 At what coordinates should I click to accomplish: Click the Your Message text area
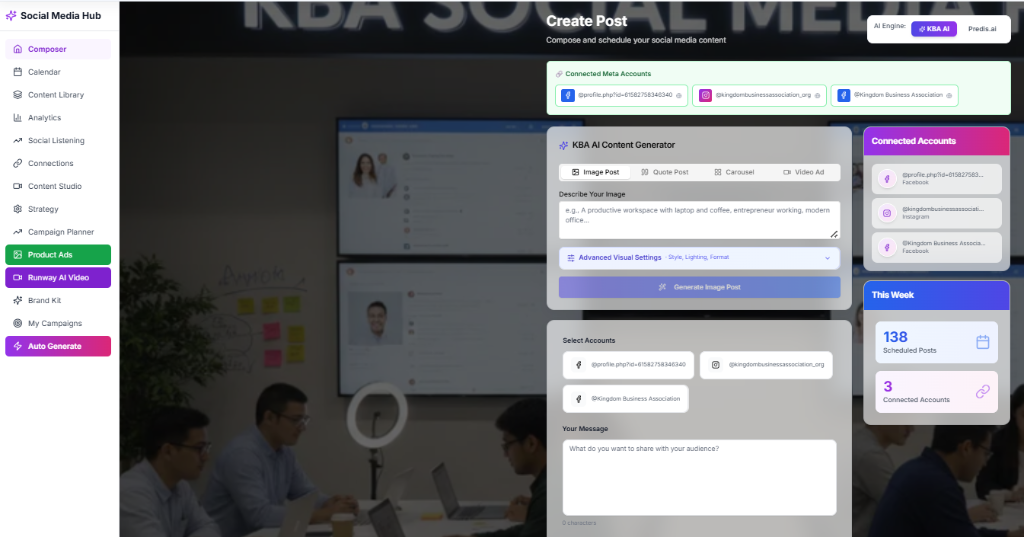click(699, 478)
